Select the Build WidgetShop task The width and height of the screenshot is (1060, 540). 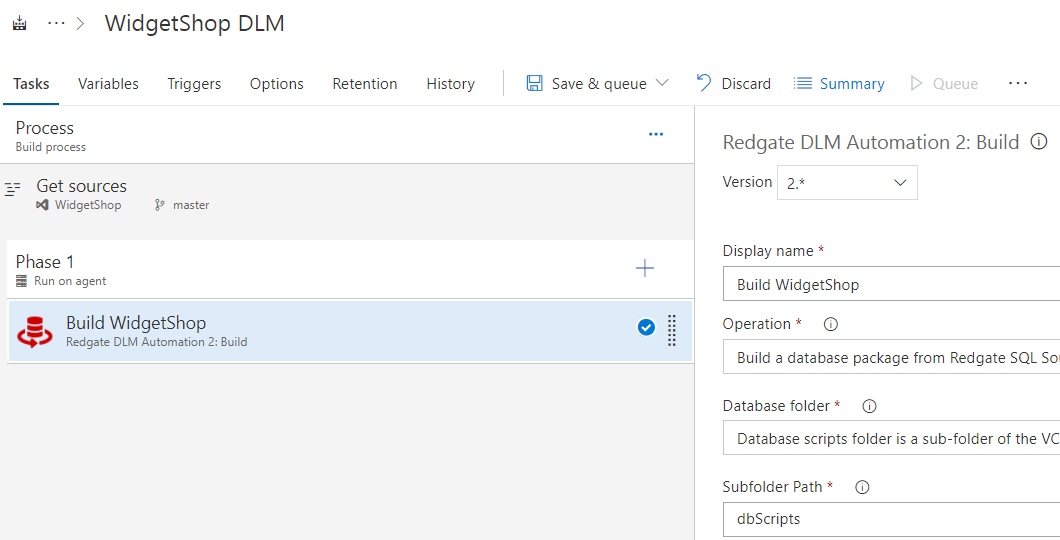[350, 331]
